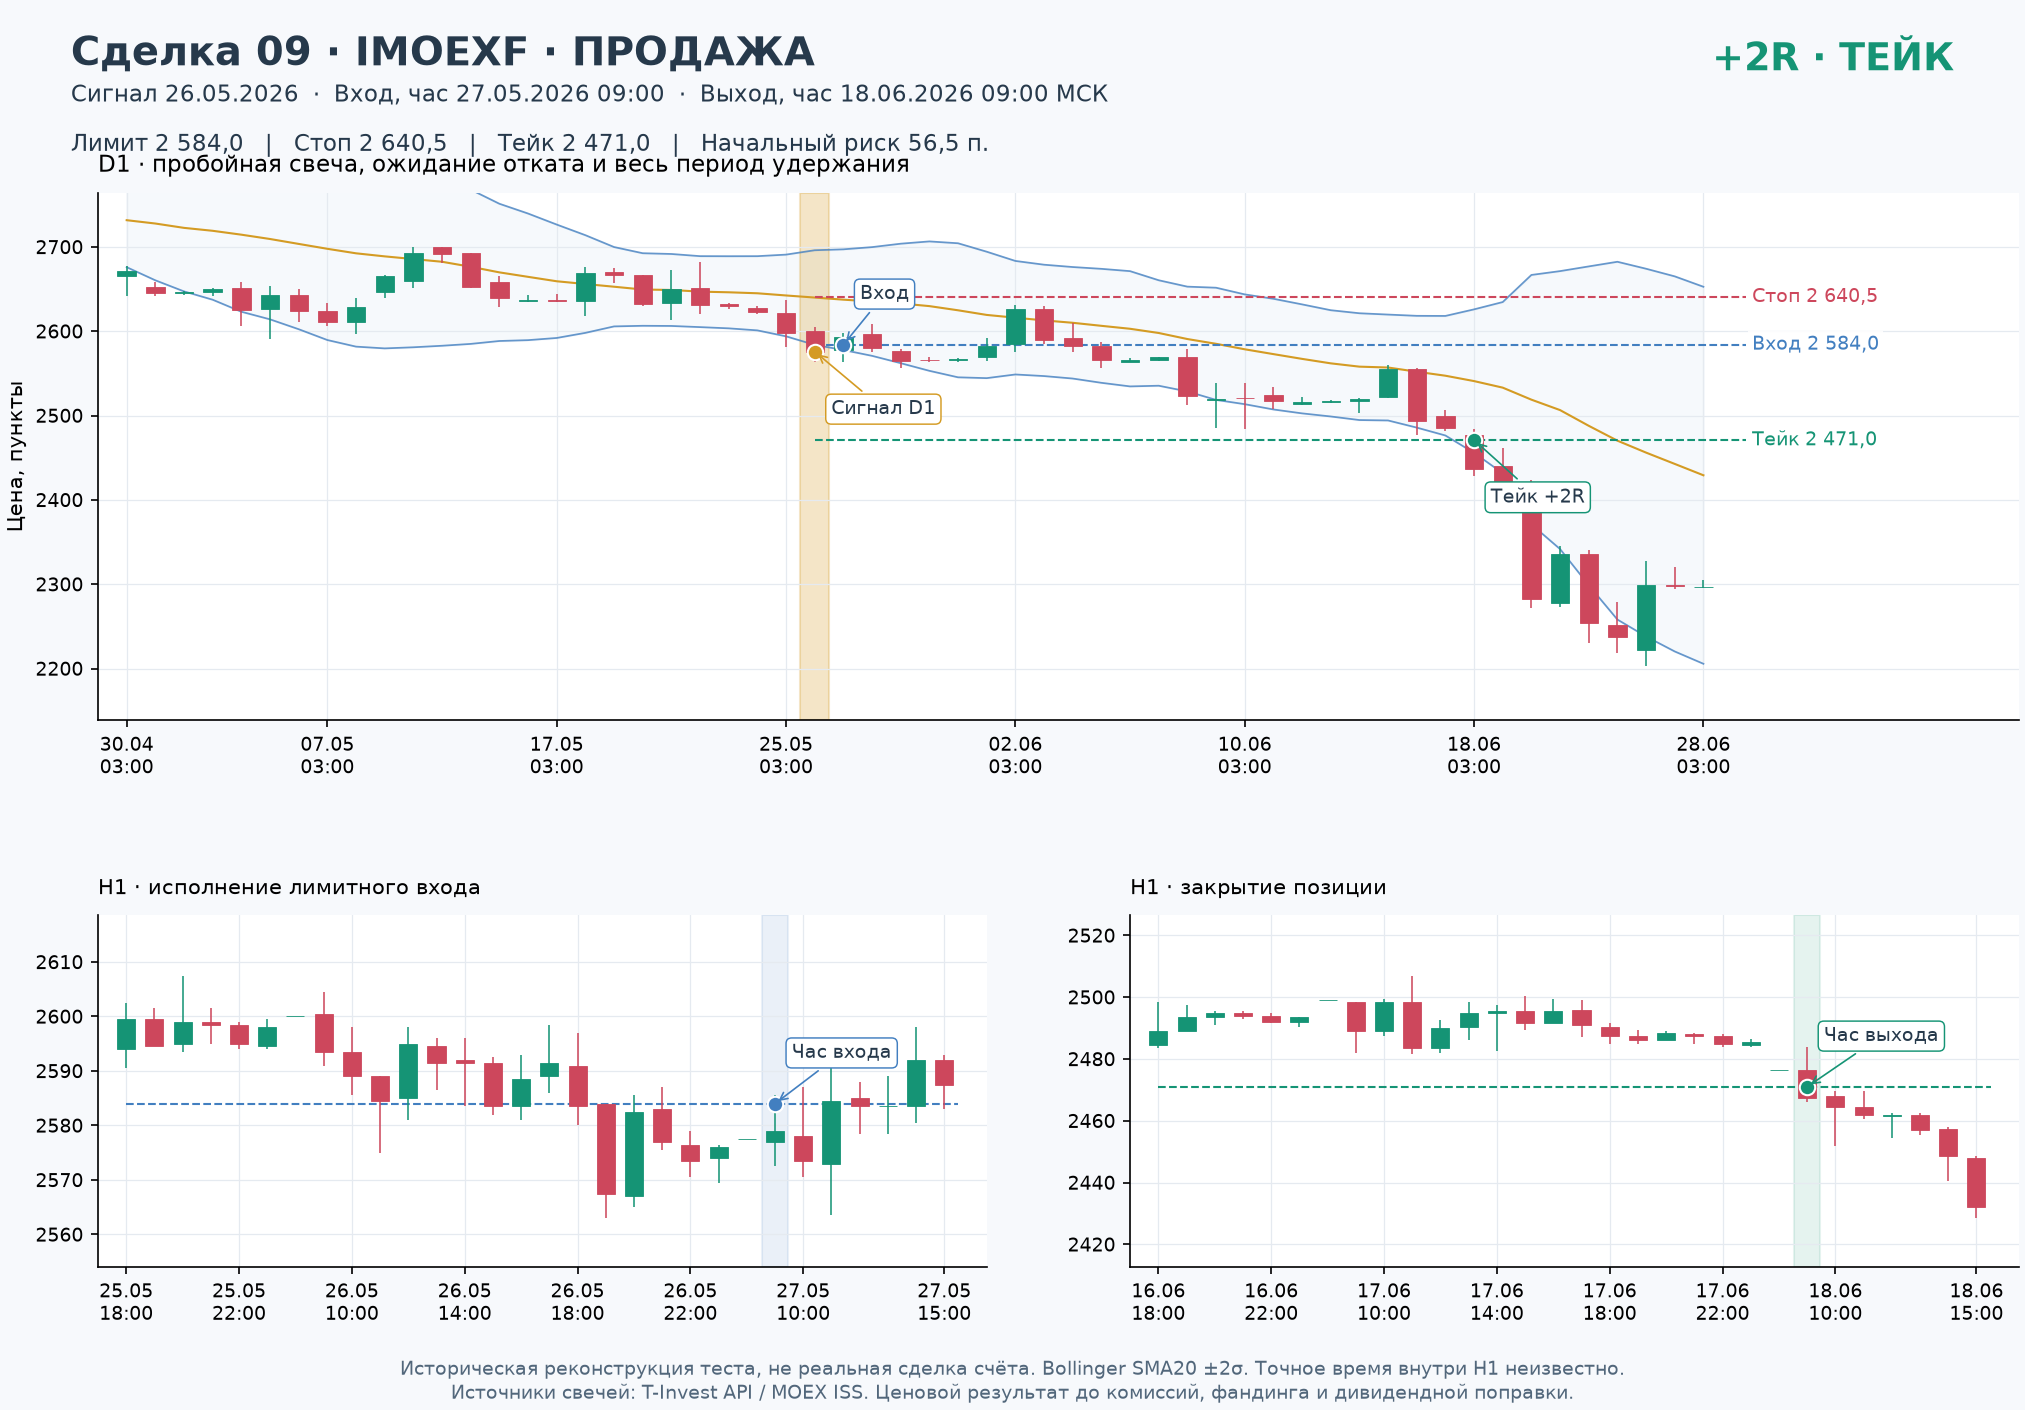The width and height of the screenshot is (2025, 1410).
Task: Click the +2R · ТЕЙК result heading
Action: coord(1833,58)
